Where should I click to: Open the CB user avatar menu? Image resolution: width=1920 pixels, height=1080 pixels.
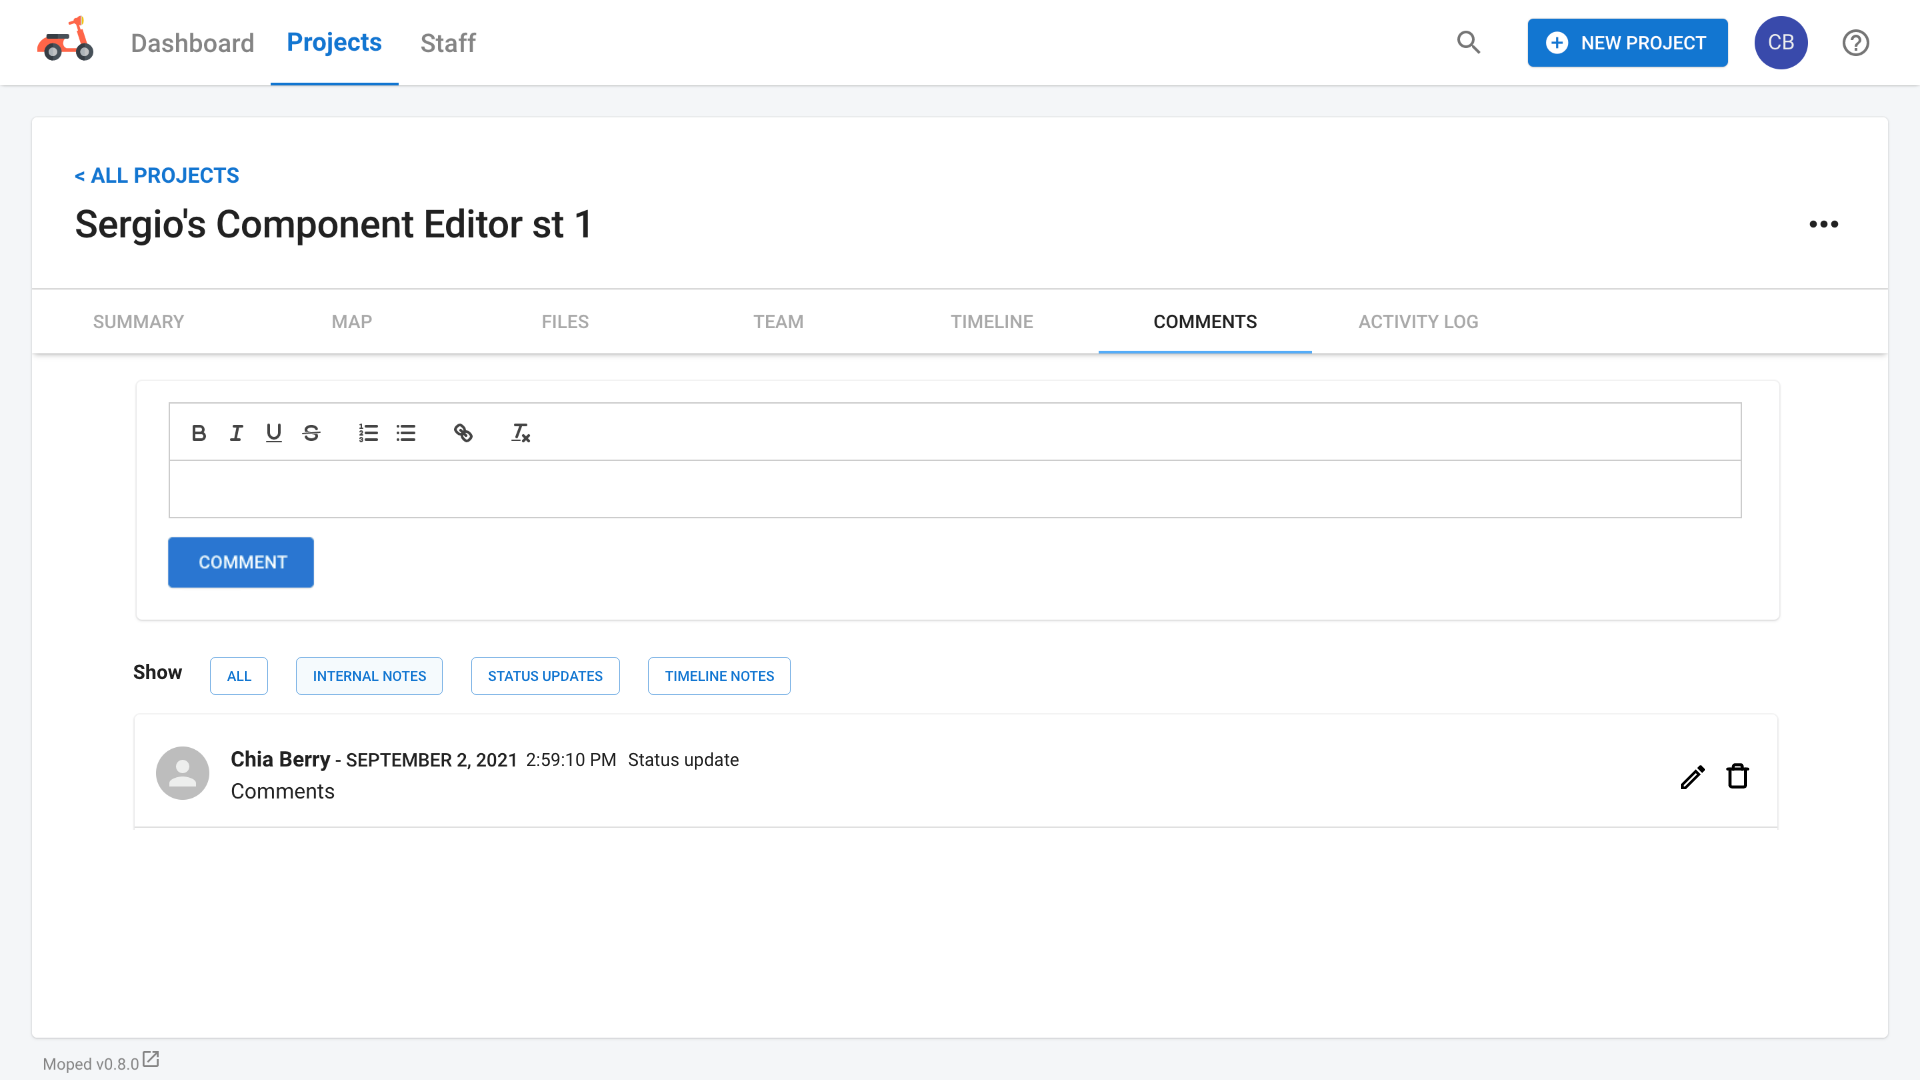(1781, 43)
